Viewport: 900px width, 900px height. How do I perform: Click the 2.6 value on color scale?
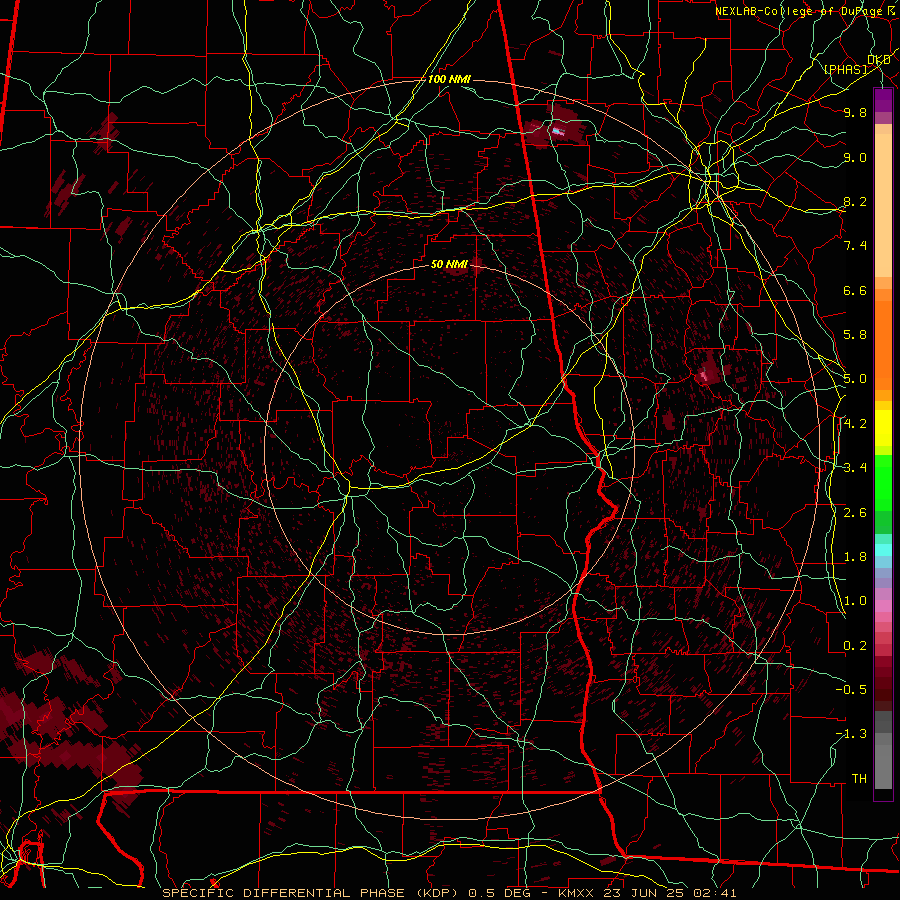coord(855,513)
